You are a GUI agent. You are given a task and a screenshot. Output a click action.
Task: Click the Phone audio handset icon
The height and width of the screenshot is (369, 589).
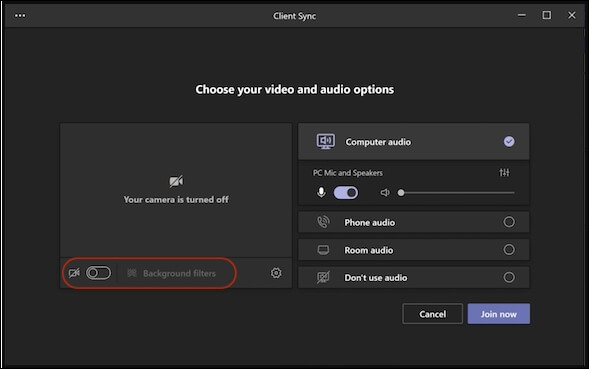click(323, 222)
